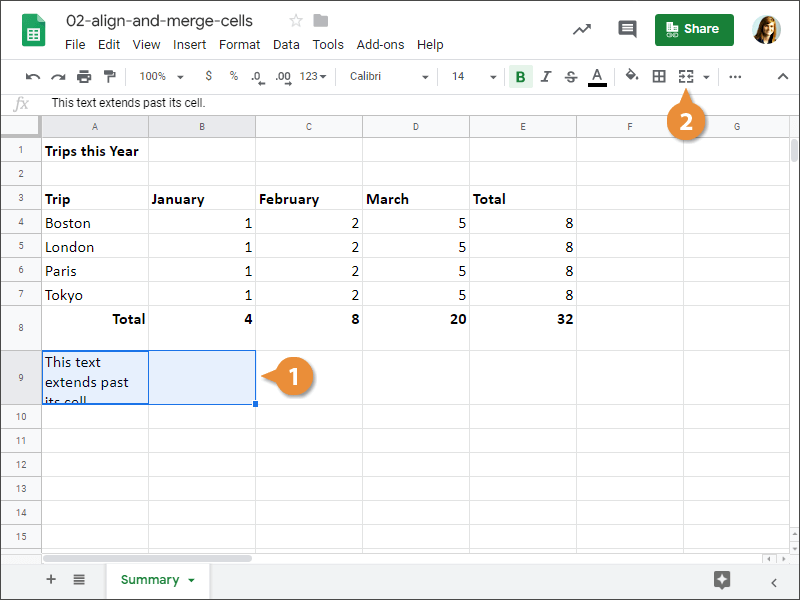Add a new sheet
Image resolution: width=800 pixels, height=600 pixels.
click(x=50, y=579)
